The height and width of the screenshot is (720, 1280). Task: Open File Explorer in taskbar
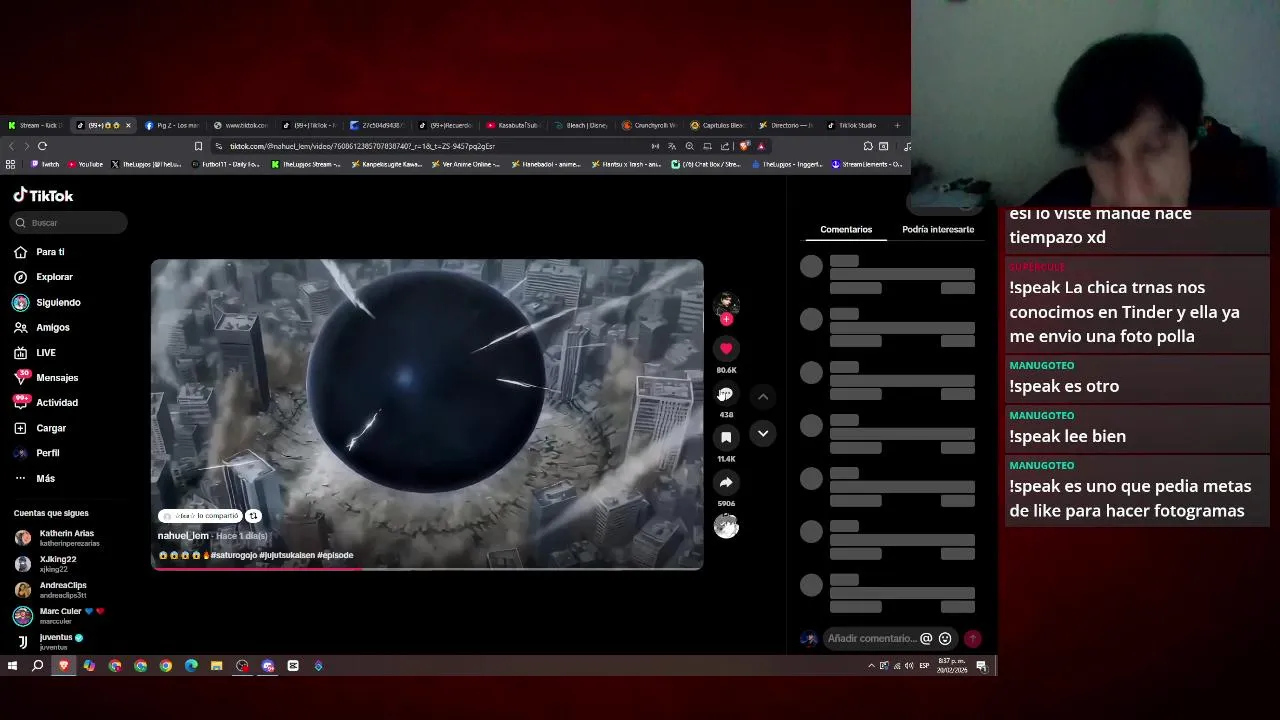click(216, 666)
